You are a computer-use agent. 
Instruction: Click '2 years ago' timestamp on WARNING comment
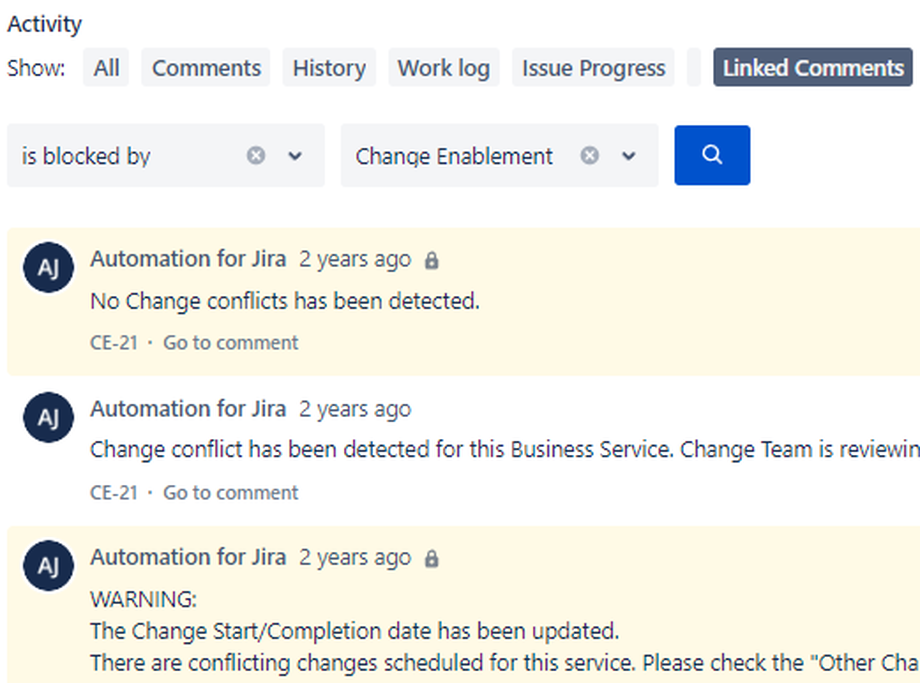355,557
